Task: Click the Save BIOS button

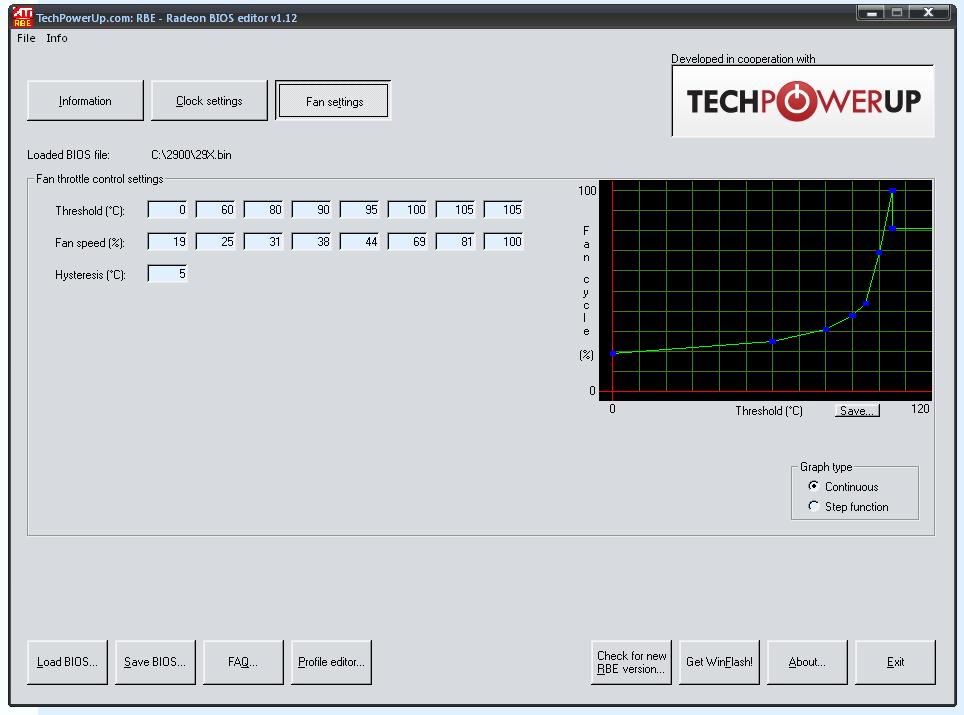Action: point(155,662)
